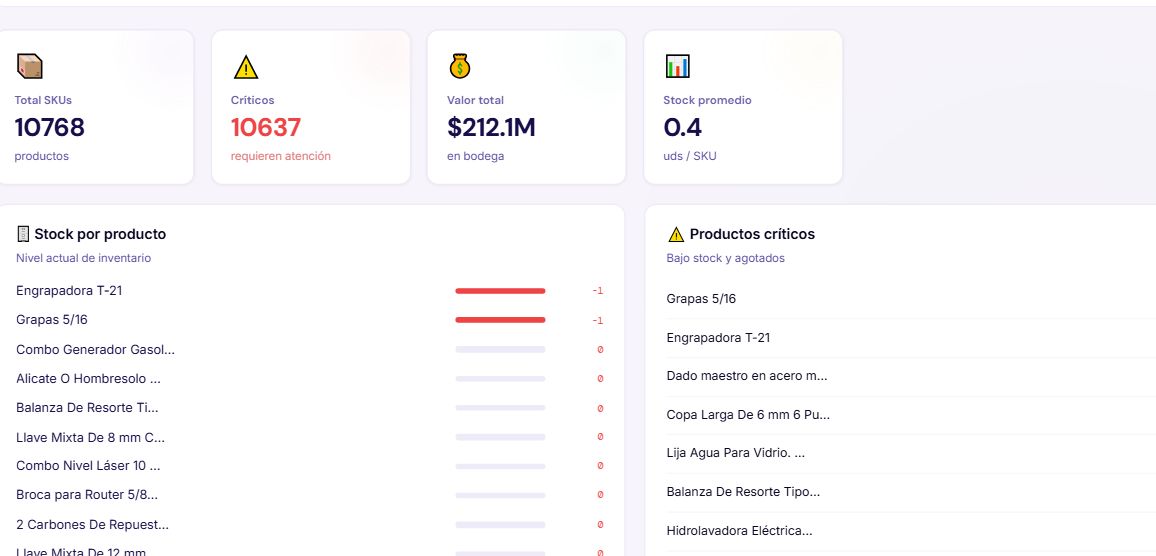Screen dimensions: 1156x556
Task: Open Grapas 5/16 in Productos críticos
Action: tap(910, 299)
